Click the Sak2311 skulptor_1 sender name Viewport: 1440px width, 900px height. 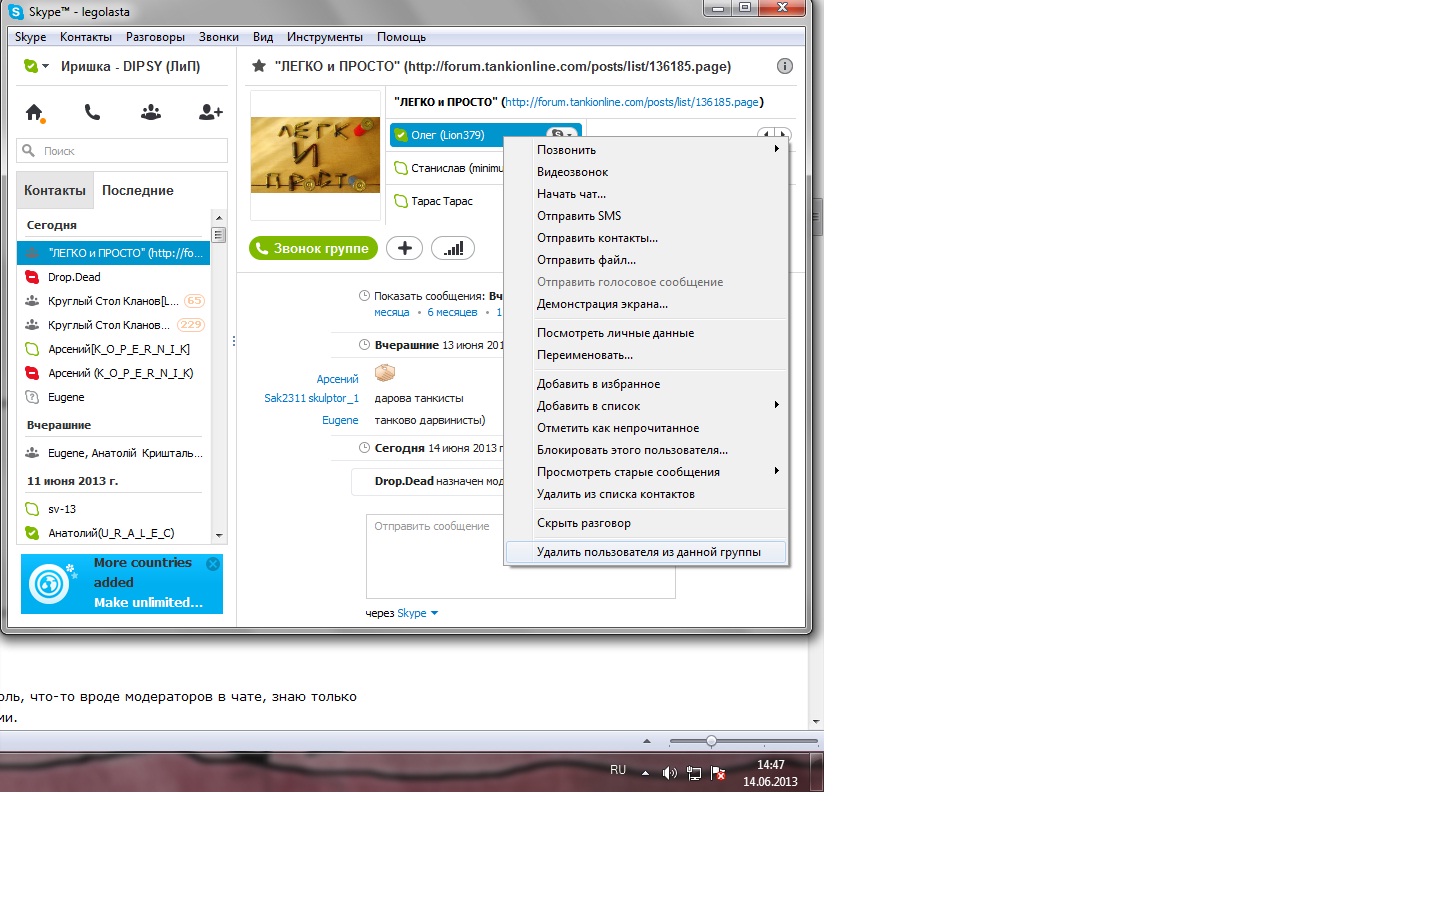(x=311, y=398)
